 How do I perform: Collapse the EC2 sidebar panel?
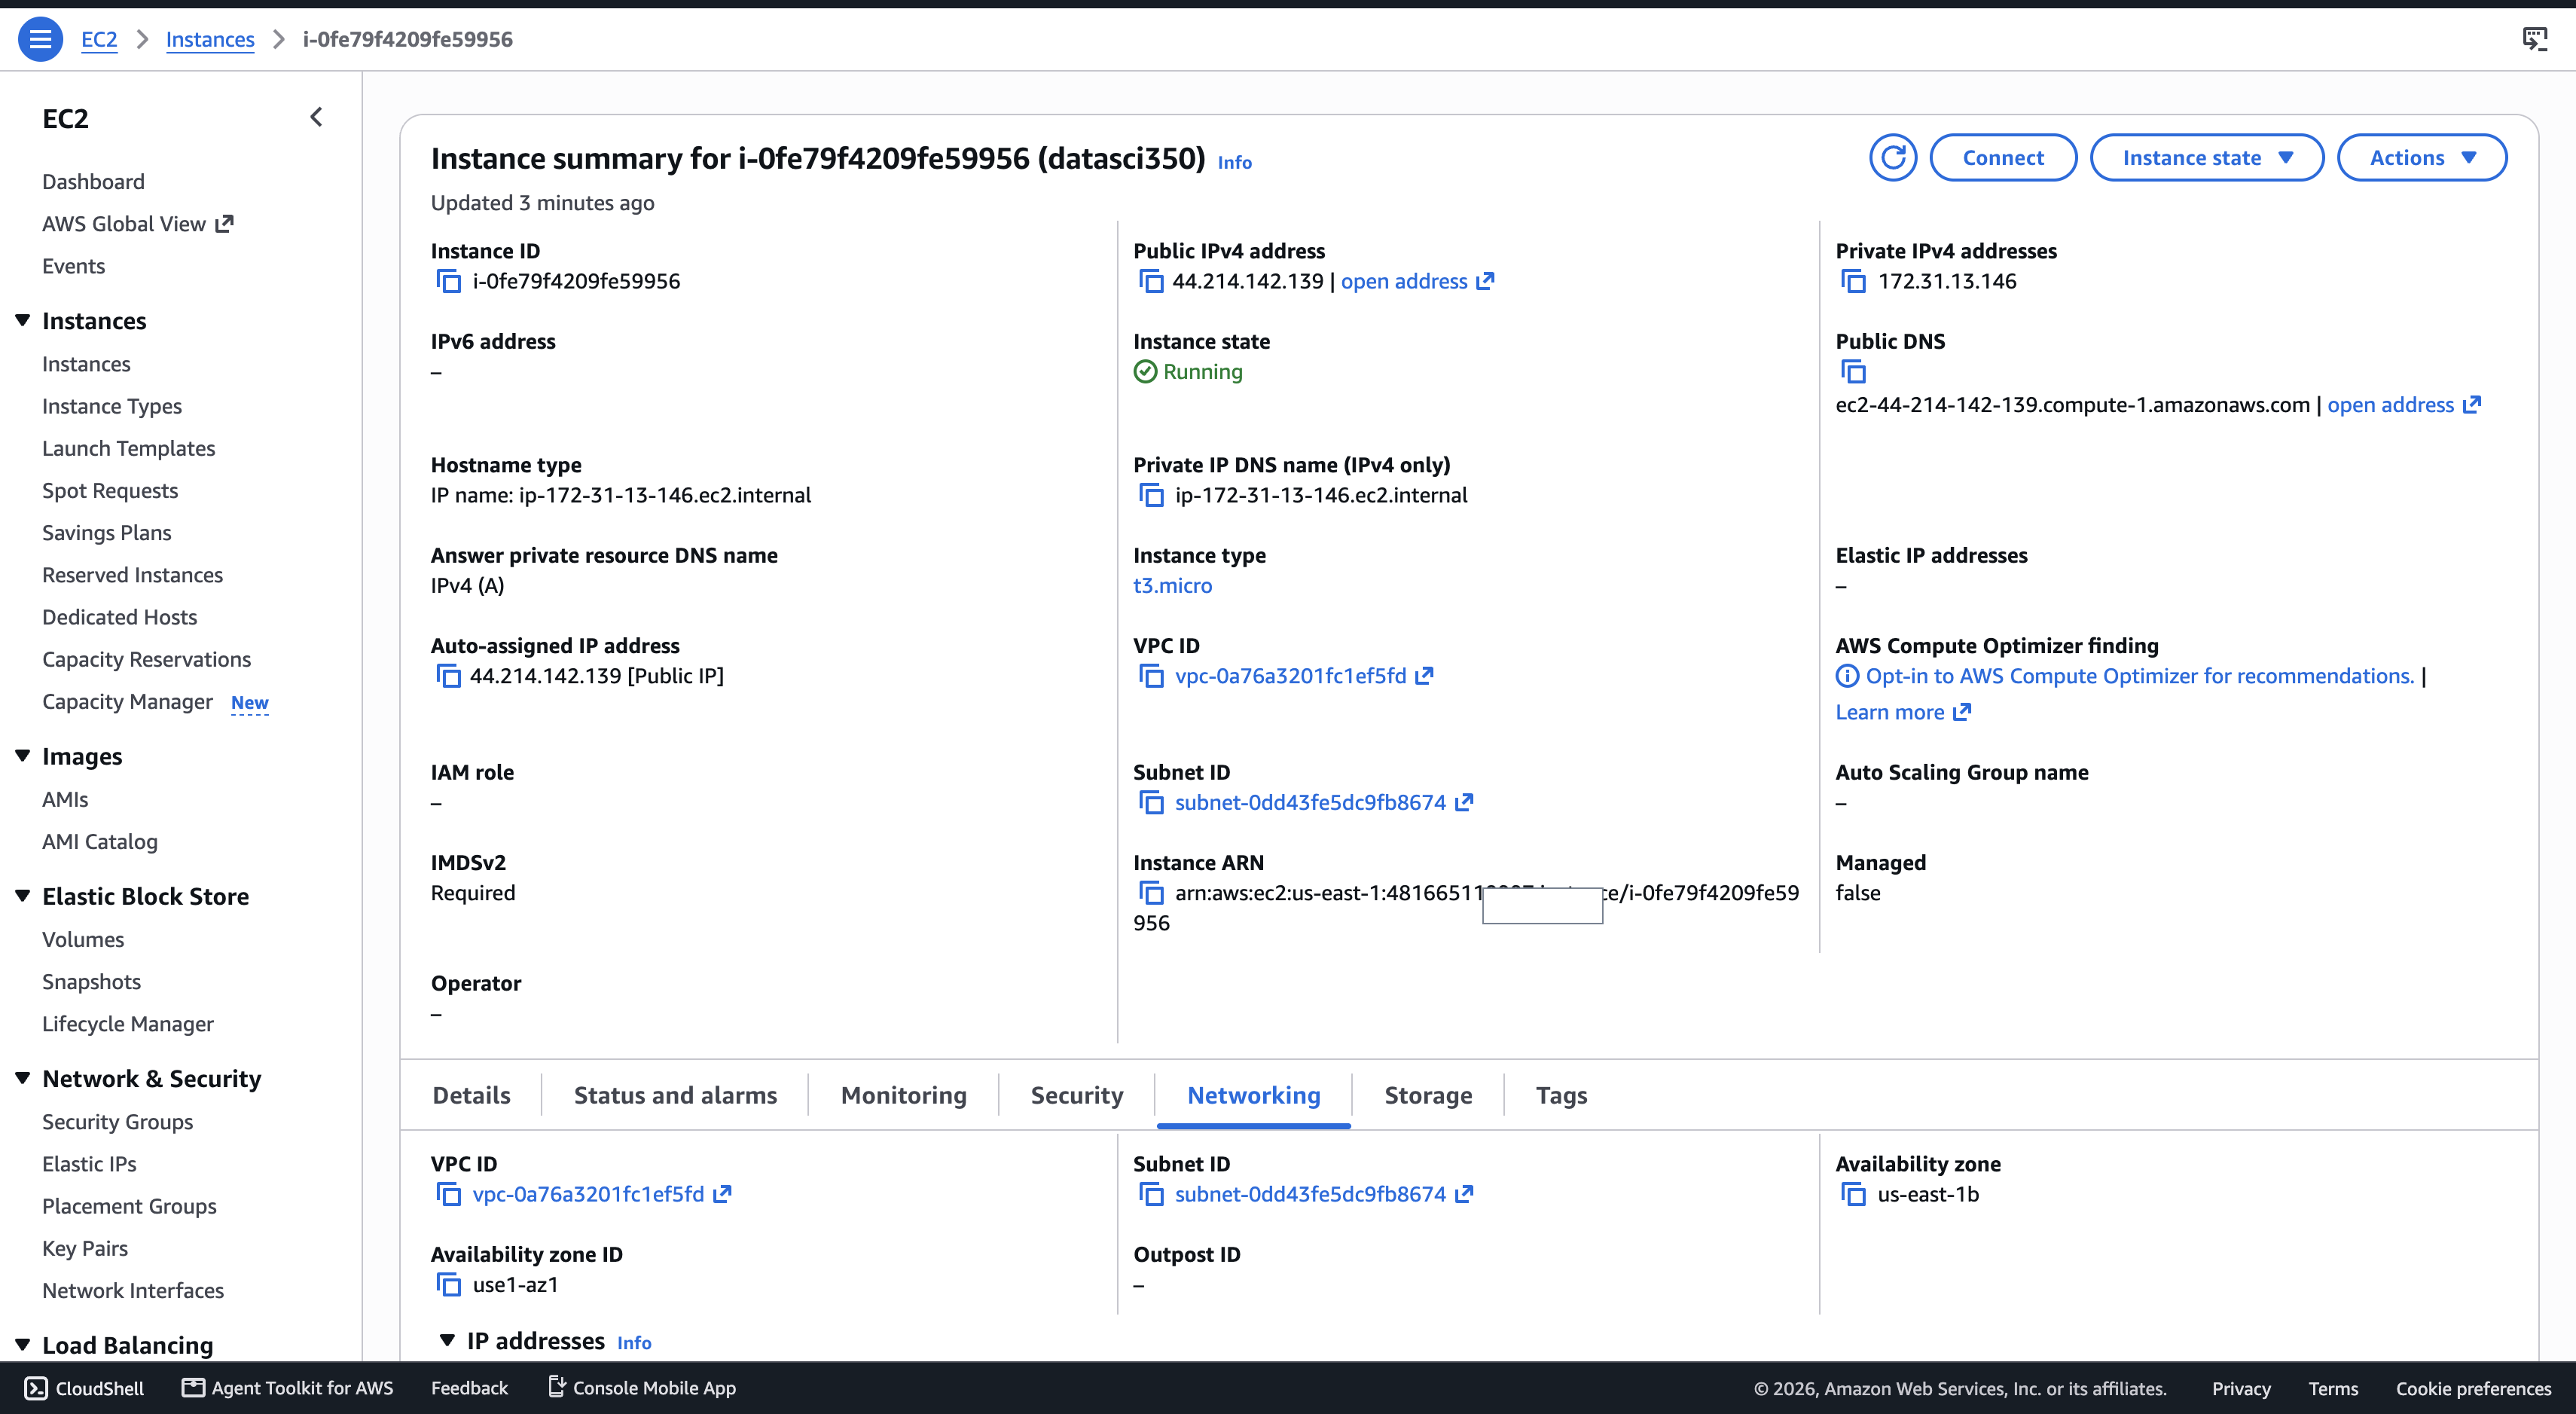316,118
